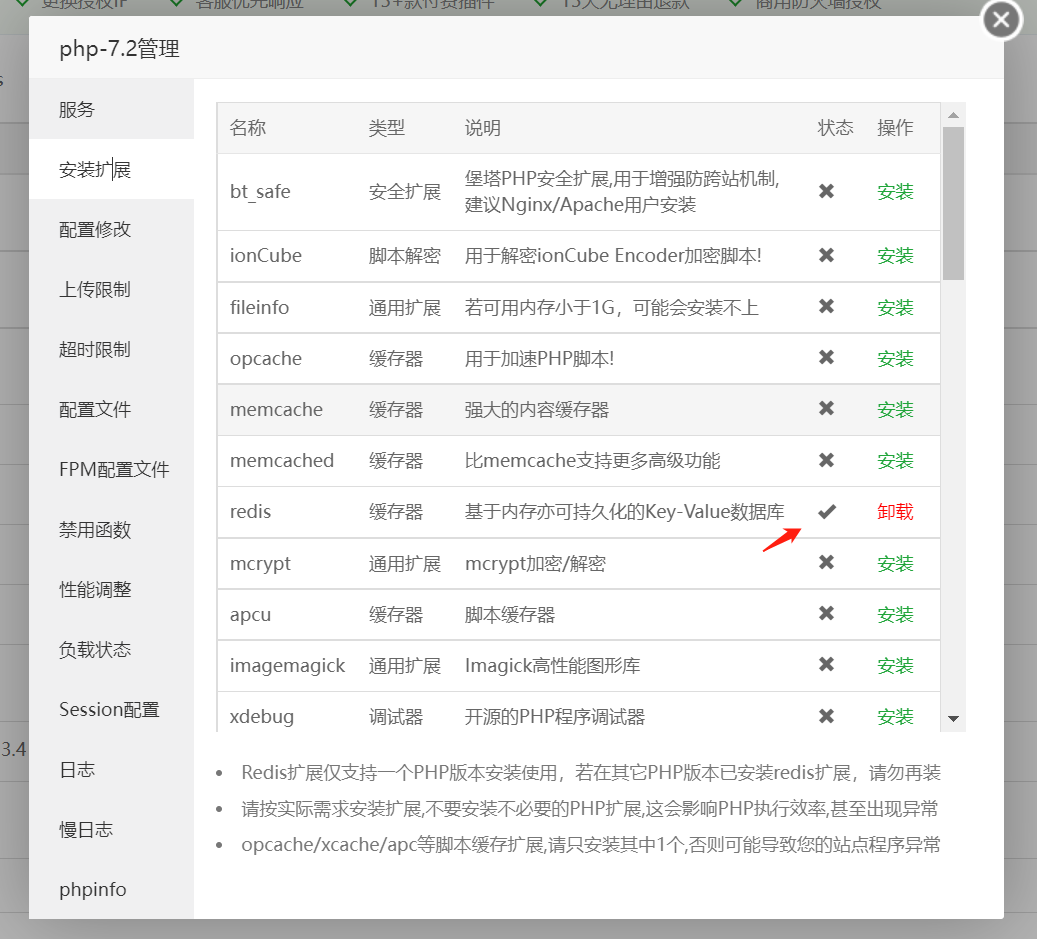Image resolution: width=1037 pixels, height=939 pixels.
Task: Install the apcu extension
Action: tap(895, 615)
